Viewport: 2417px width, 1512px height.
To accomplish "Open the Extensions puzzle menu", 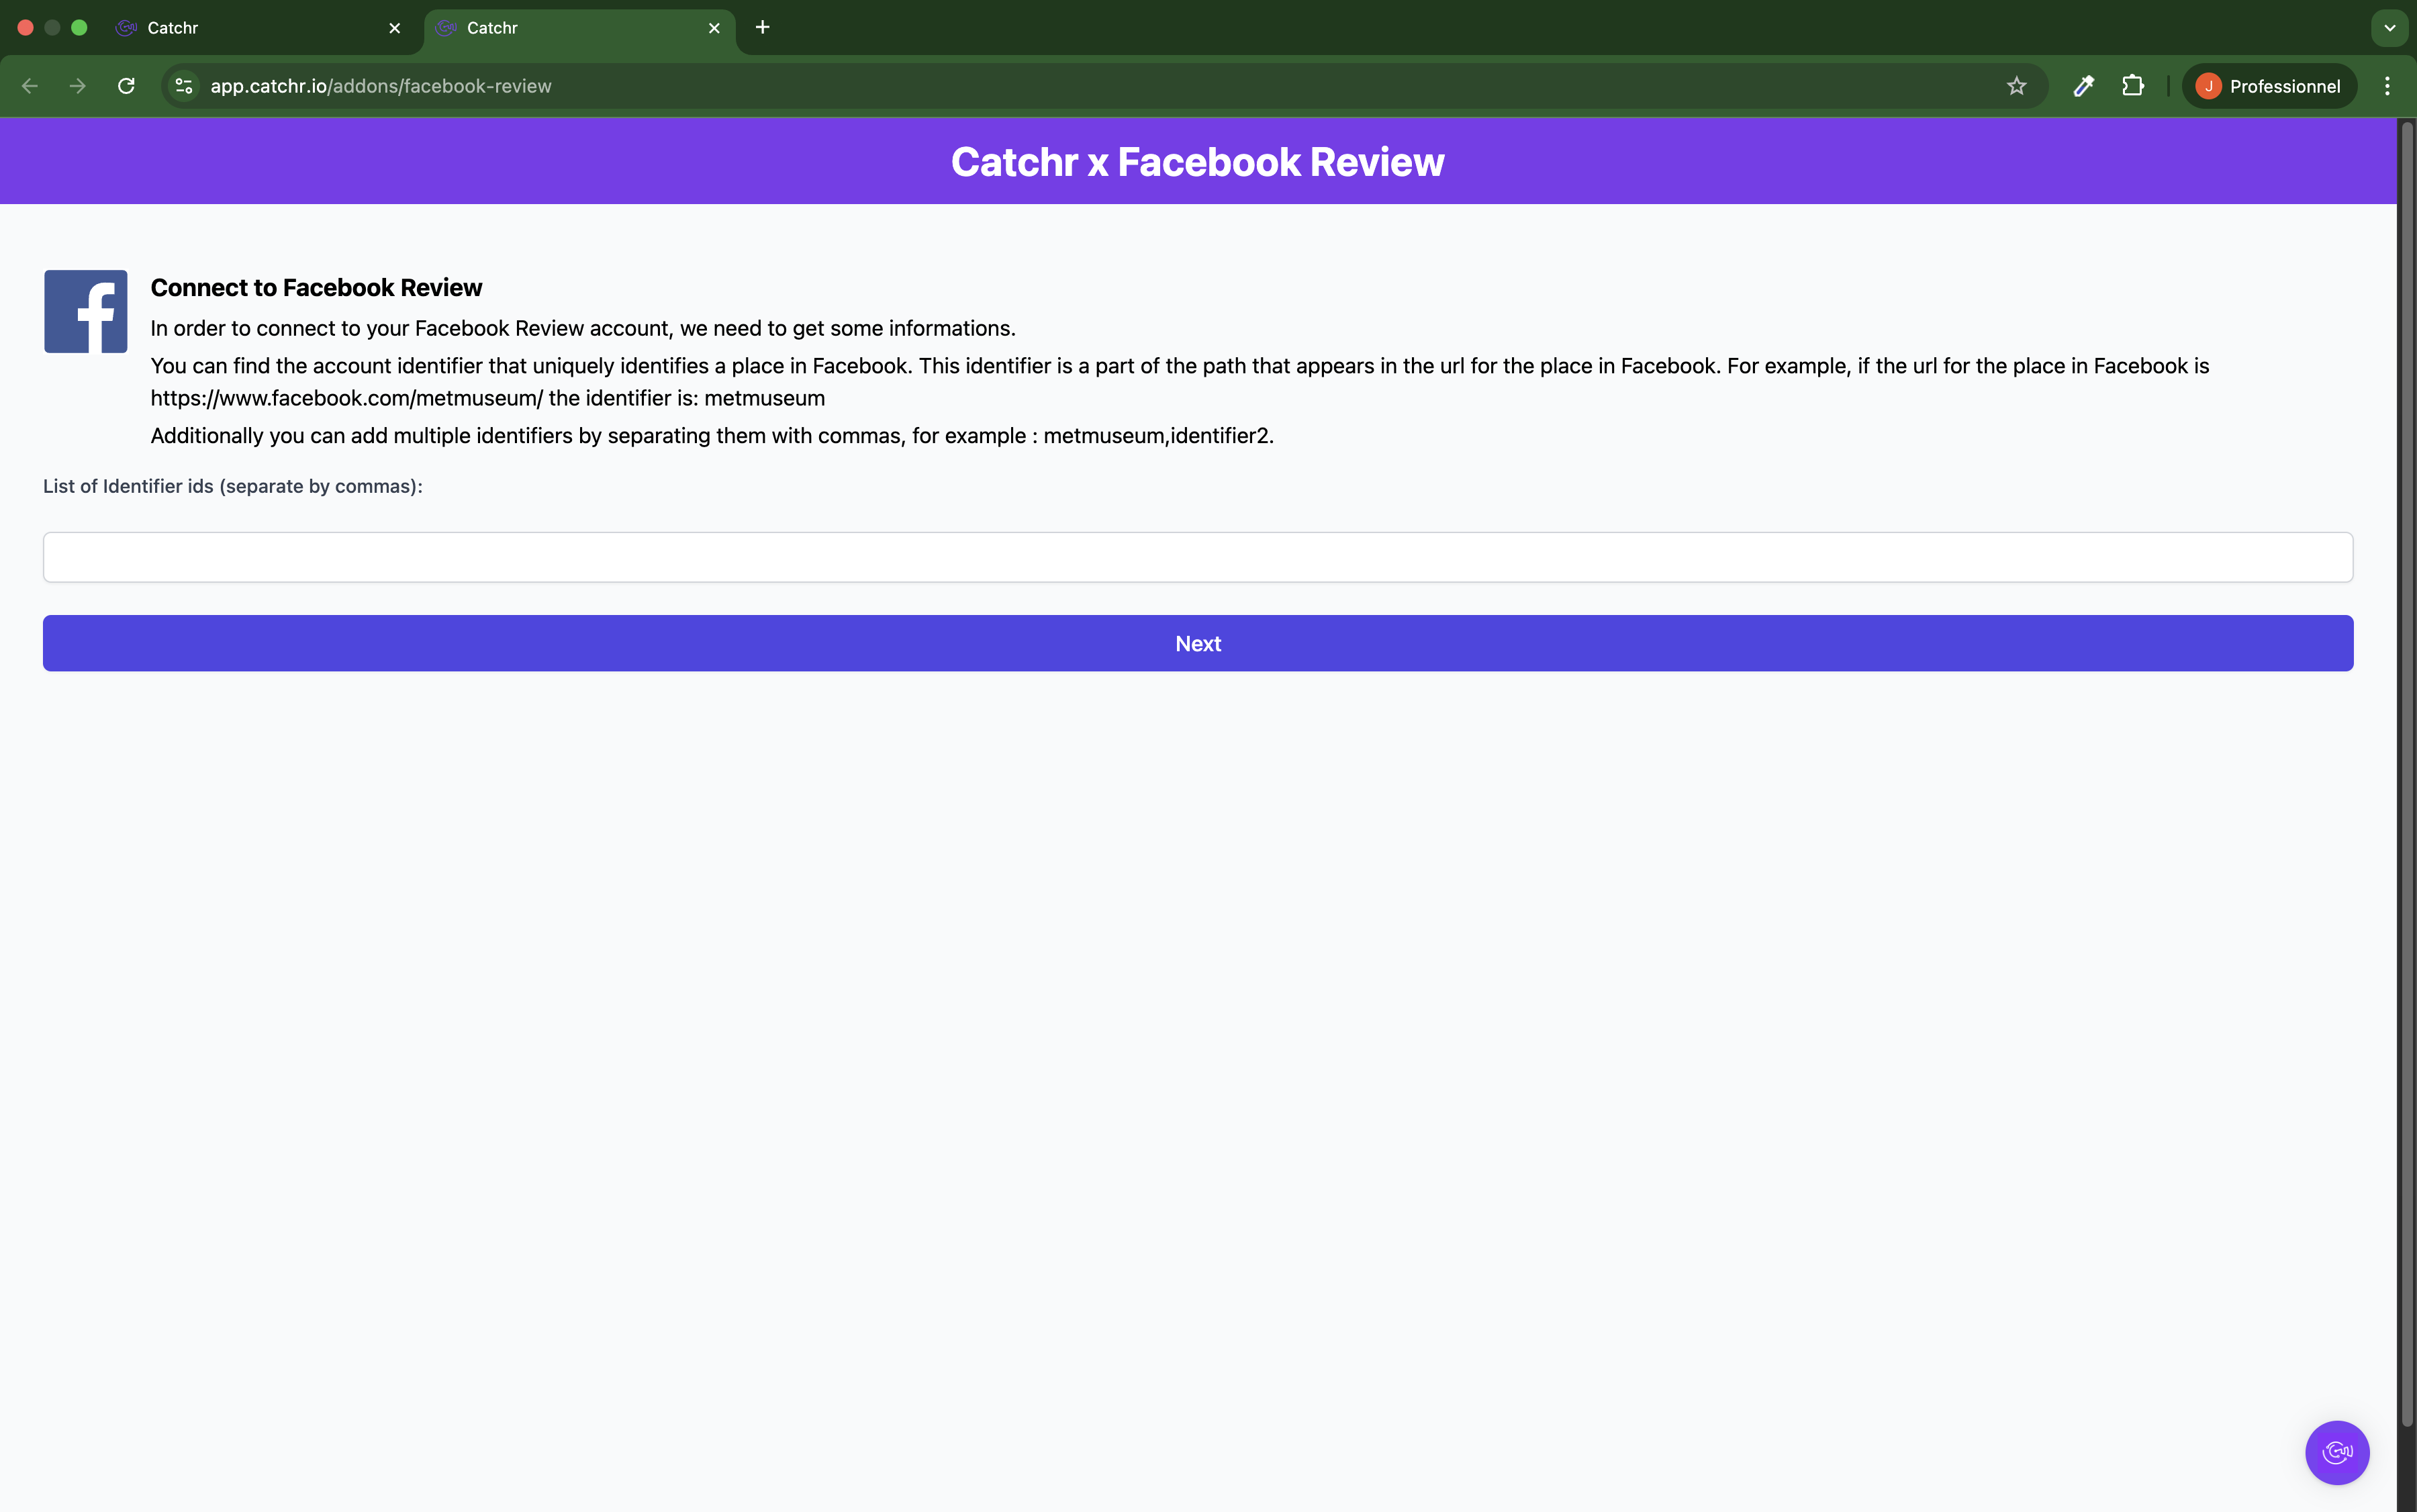I will coord(2132,86).
